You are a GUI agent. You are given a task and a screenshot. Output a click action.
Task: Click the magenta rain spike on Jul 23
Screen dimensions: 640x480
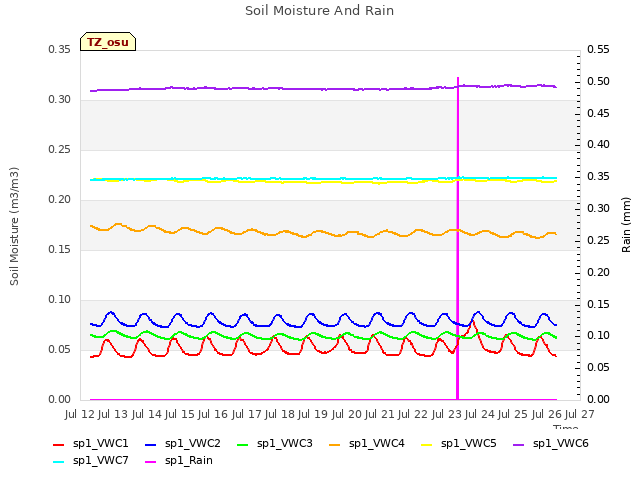pyautogui.click(x=458, y=238)
